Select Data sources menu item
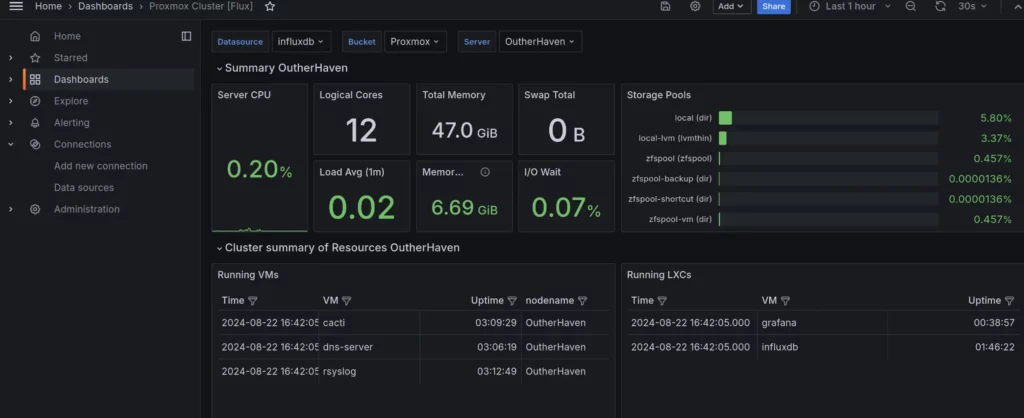Image resolution: width=1024 pixels, height=418 pixels. 84,187
